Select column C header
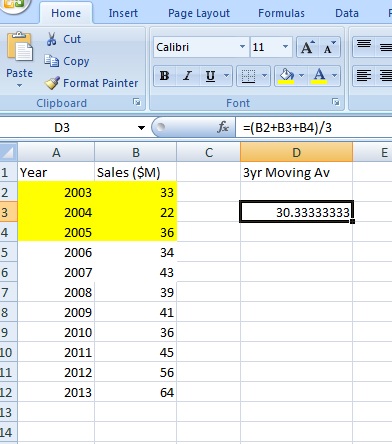Viewport: 392px width, 444px height. pos(209,152)
